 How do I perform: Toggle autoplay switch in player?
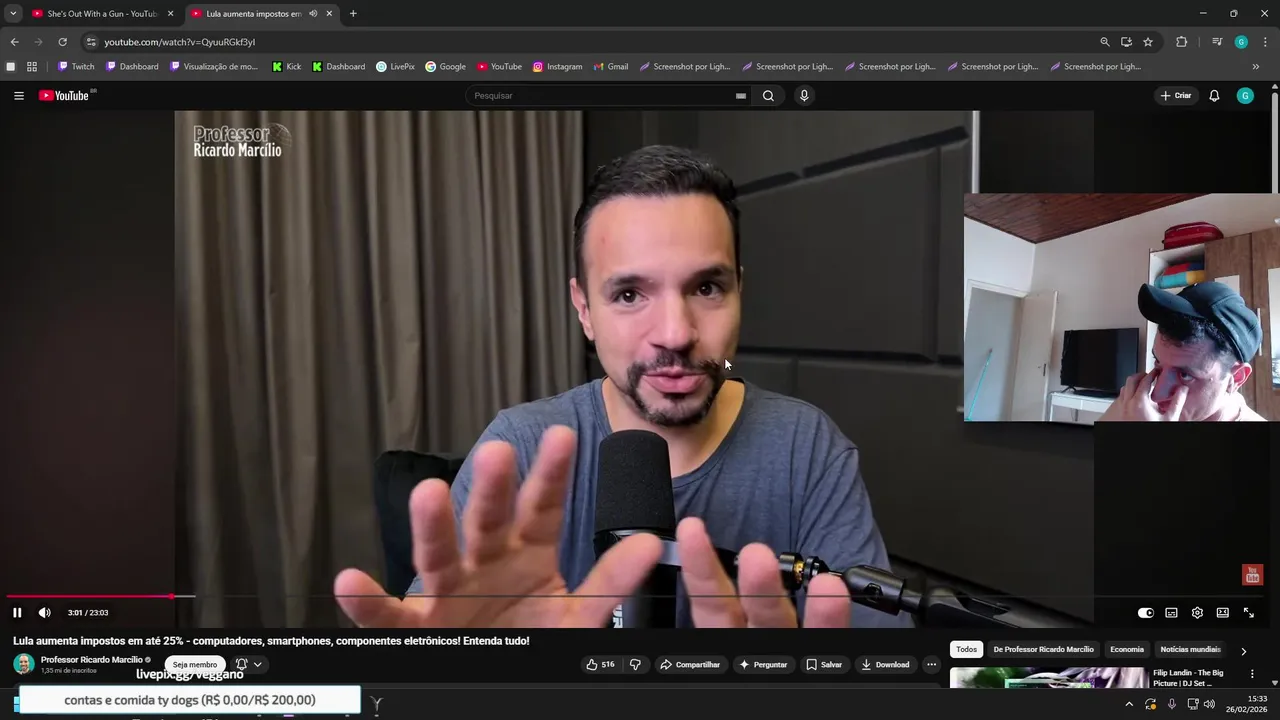(1146, 613)
